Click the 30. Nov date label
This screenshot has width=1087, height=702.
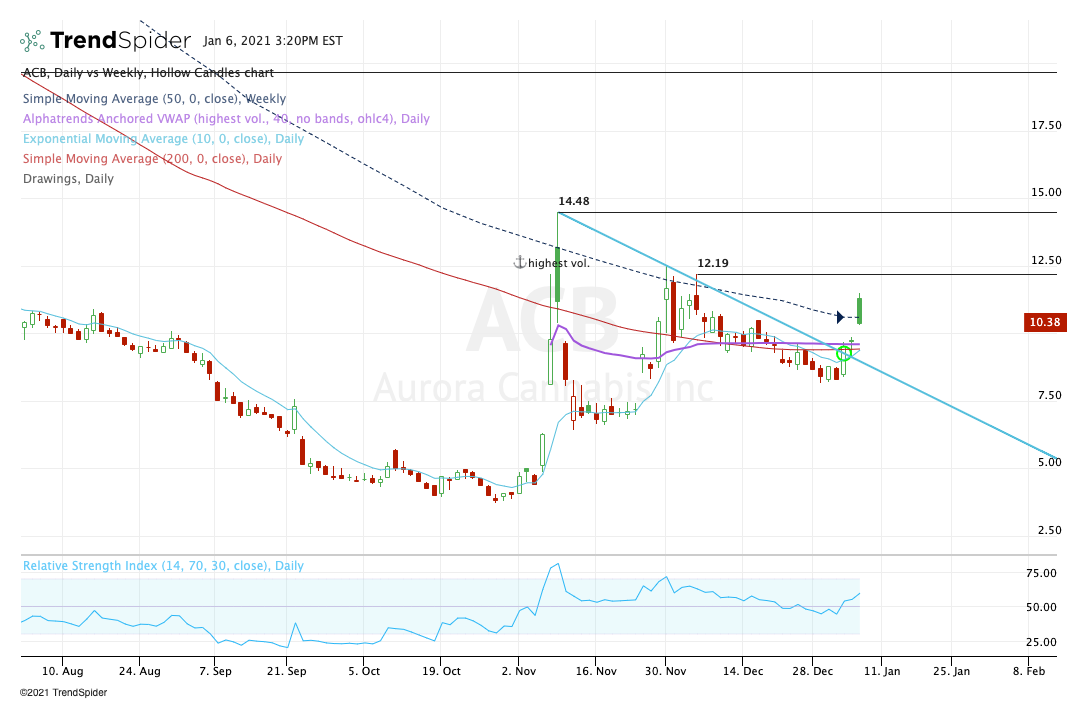pos(666,672)
